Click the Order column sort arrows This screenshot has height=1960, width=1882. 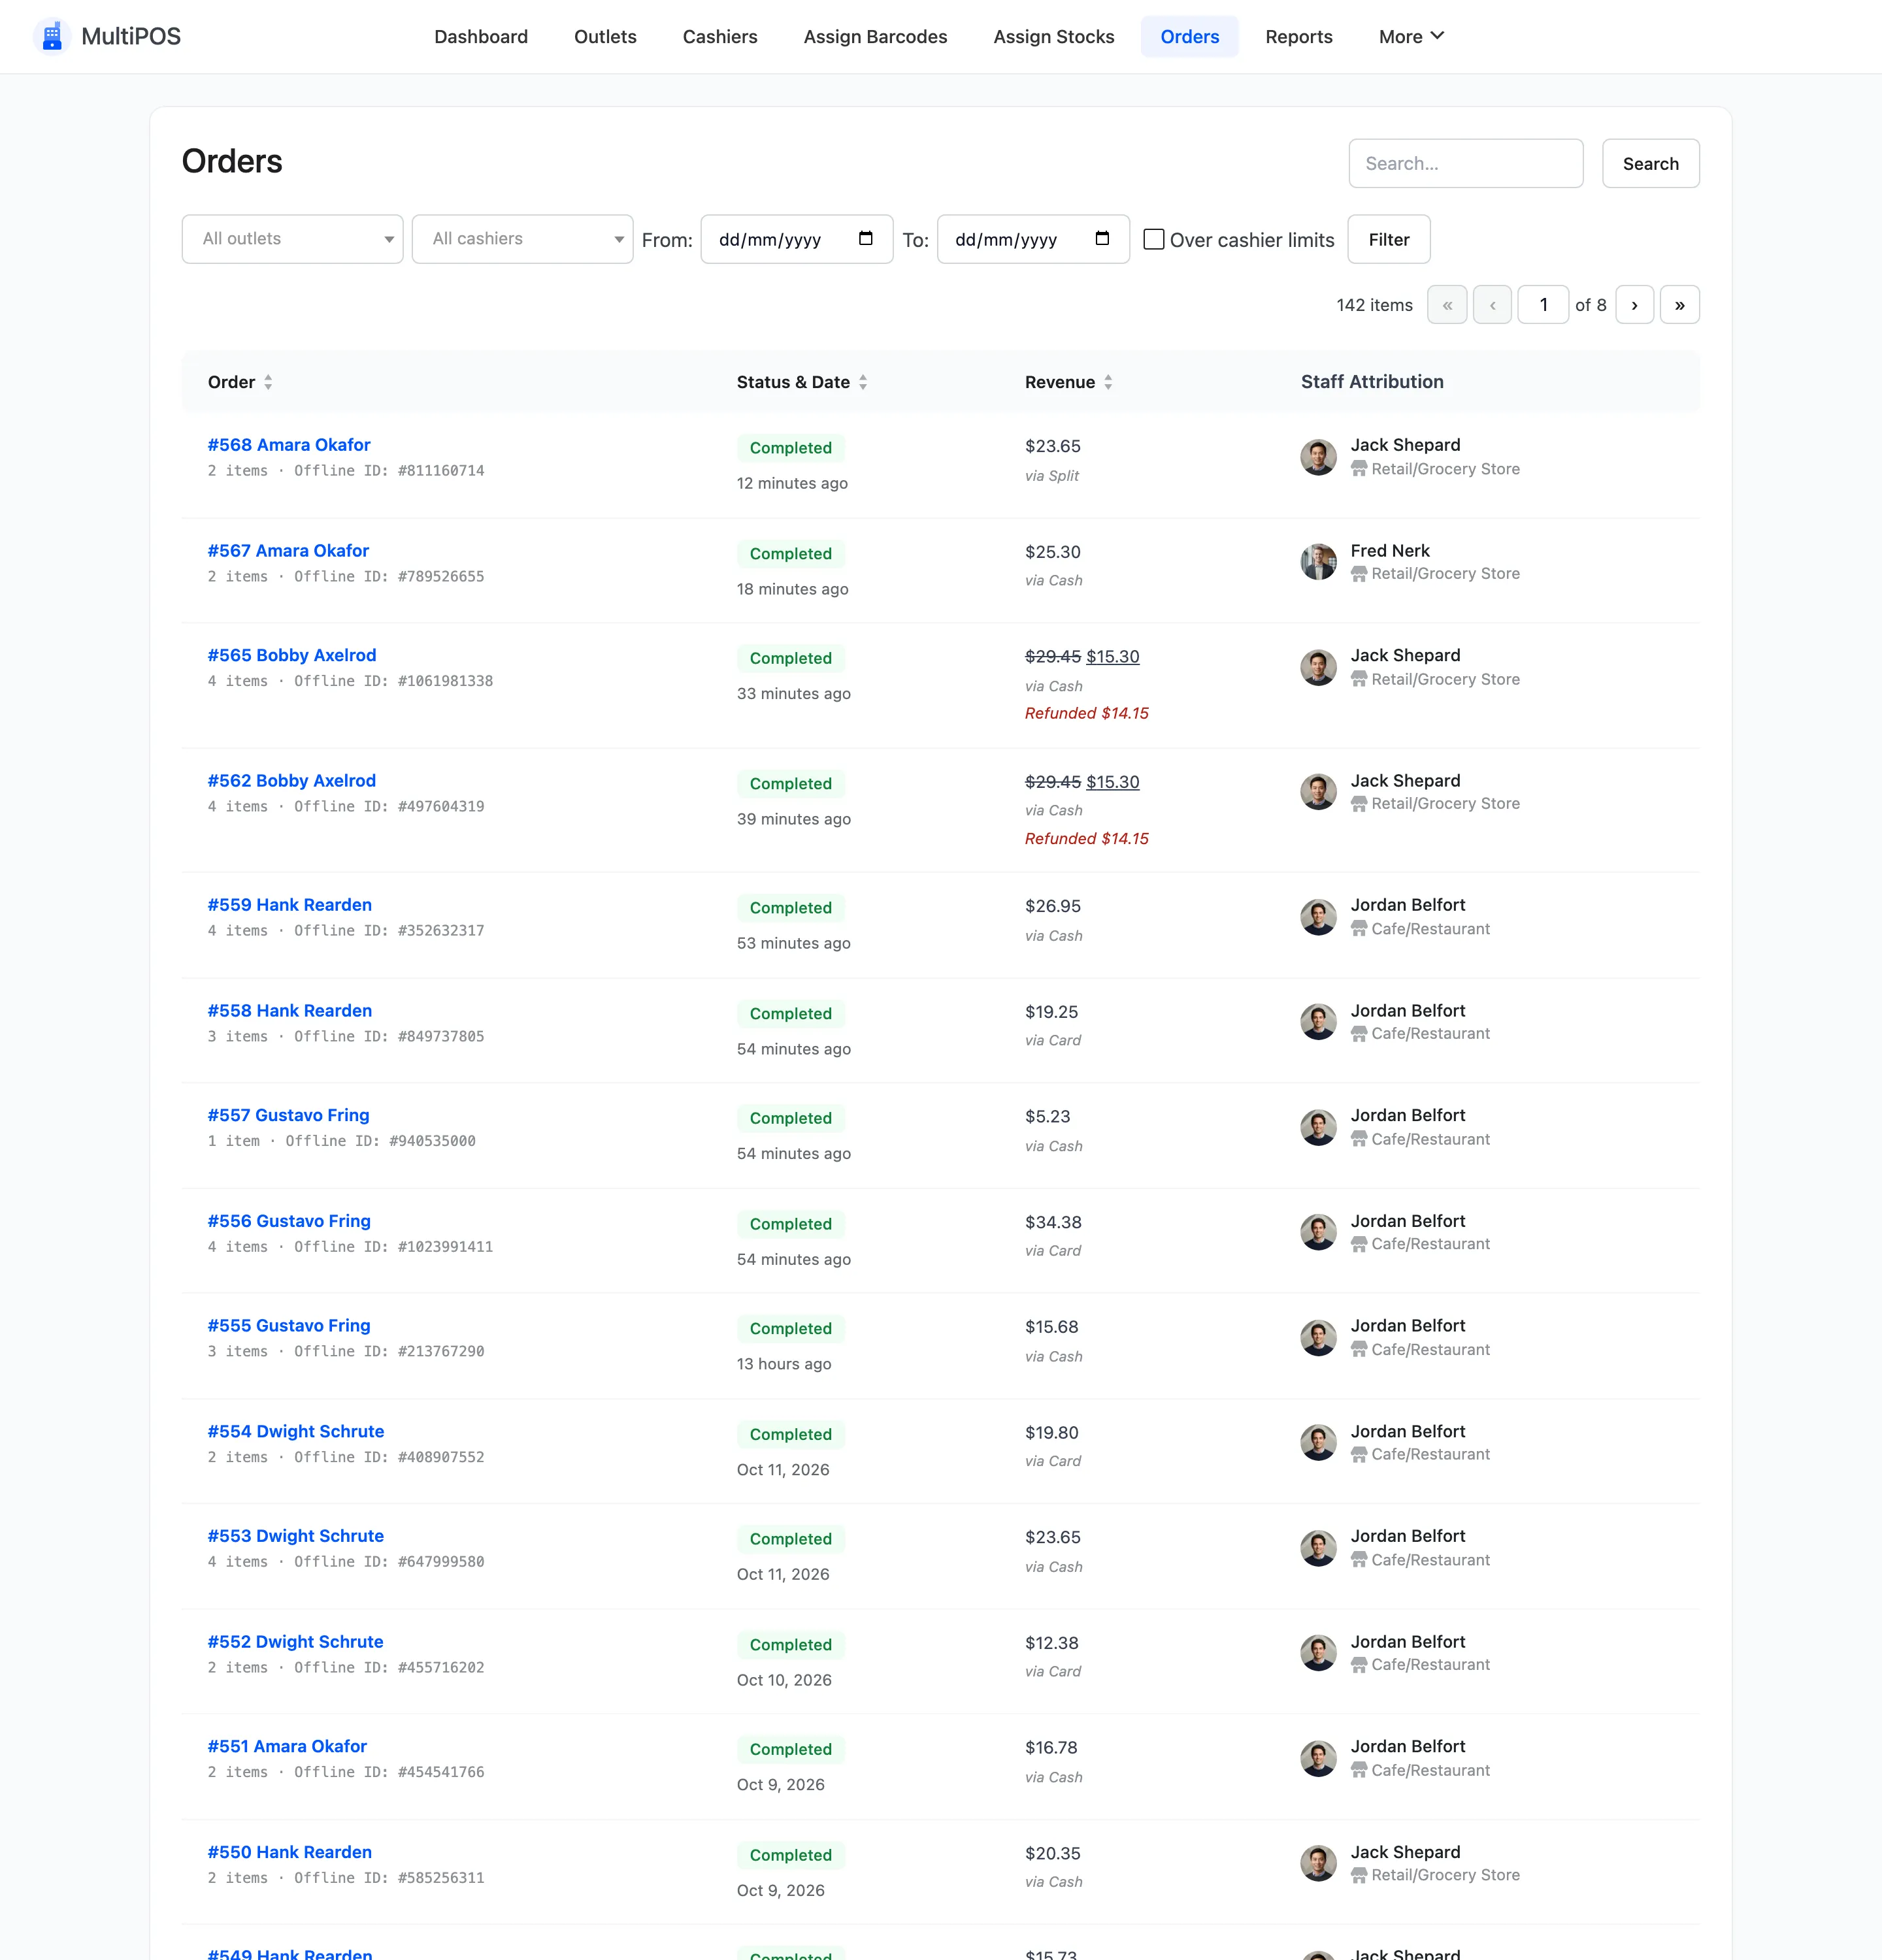268,382
